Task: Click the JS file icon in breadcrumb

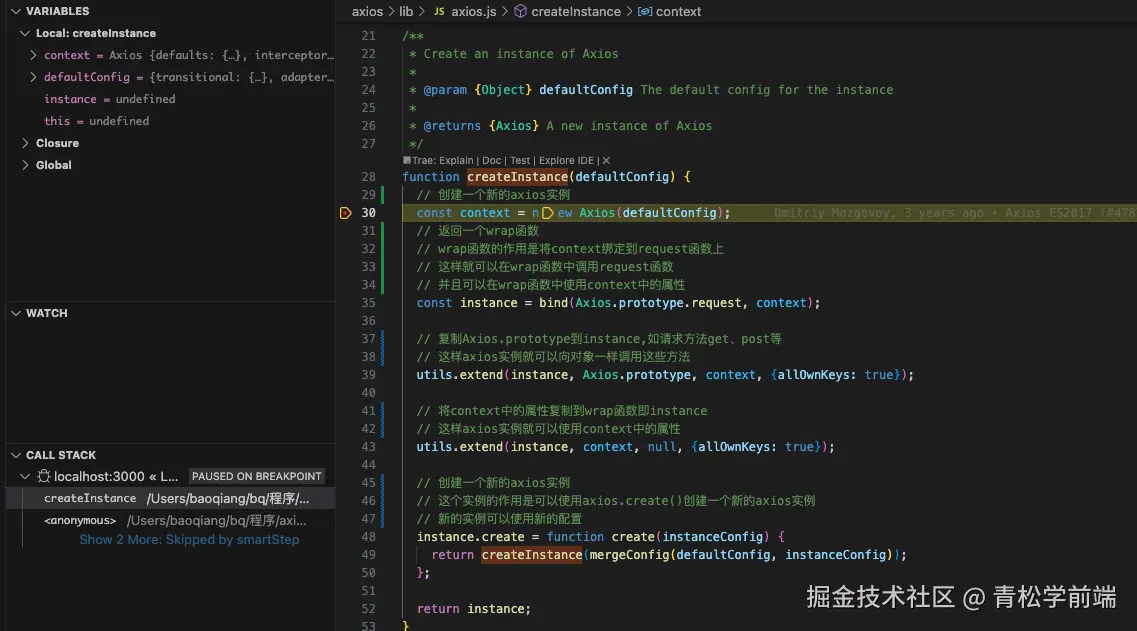Action: click(439, 12)
